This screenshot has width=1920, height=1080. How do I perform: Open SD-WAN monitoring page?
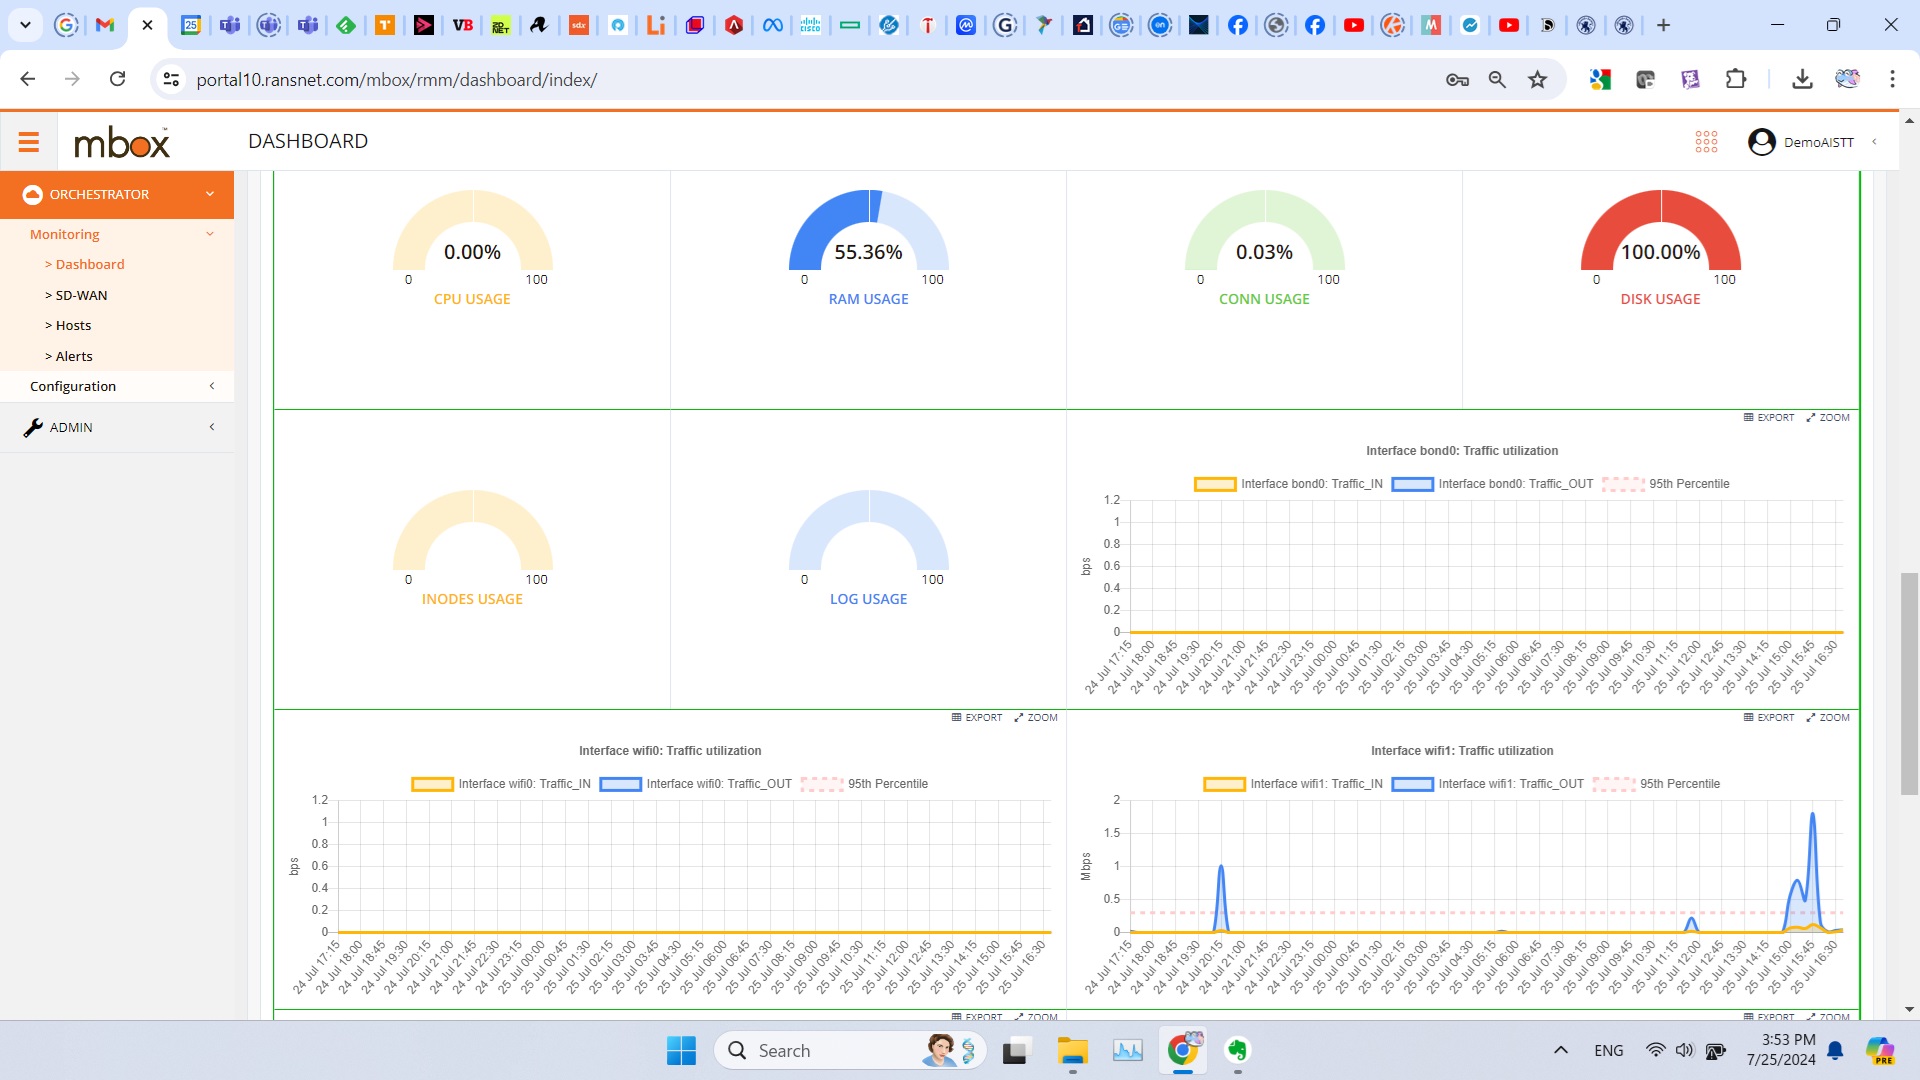(80, 295)
